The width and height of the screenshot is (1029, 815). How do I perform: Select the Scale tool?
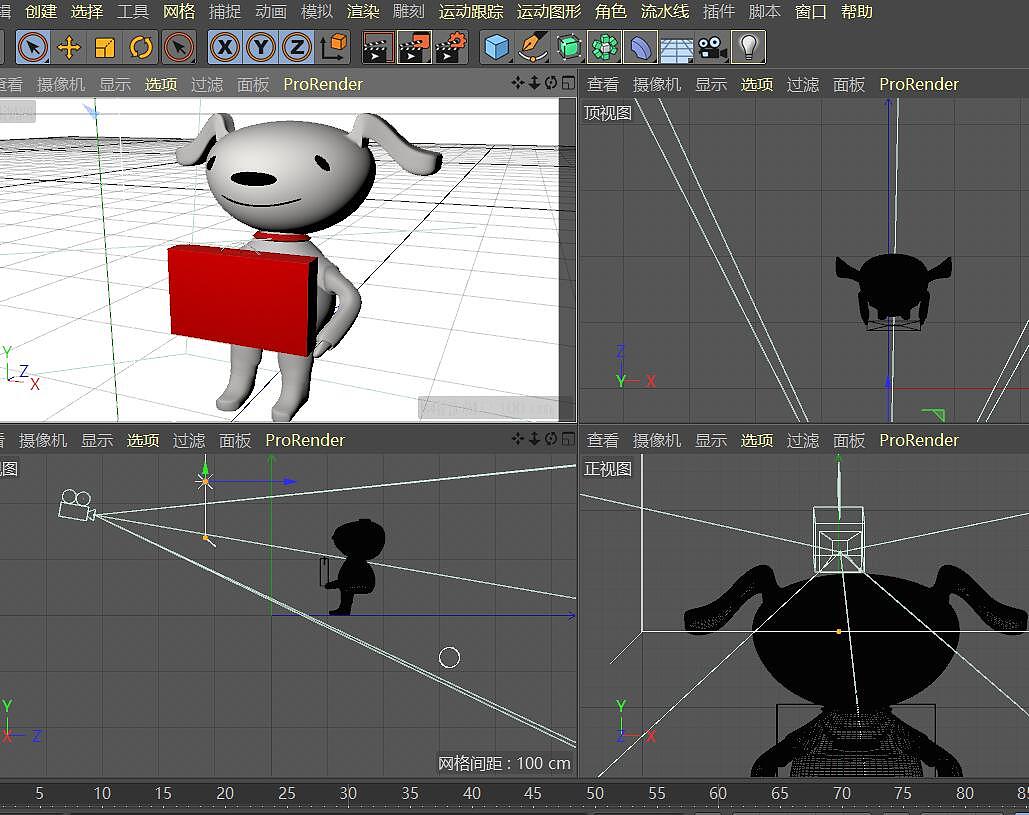pos(105,47)
